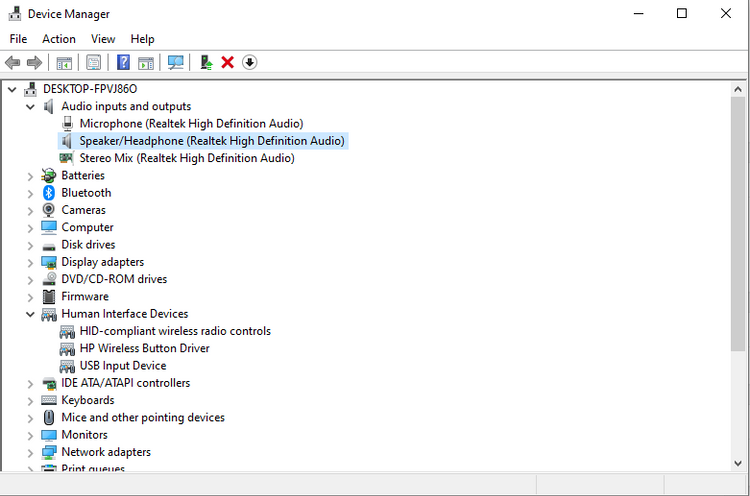Minimize the Device Manager window
This screenshot has height=496, width=750.
(x=639, y=13)
